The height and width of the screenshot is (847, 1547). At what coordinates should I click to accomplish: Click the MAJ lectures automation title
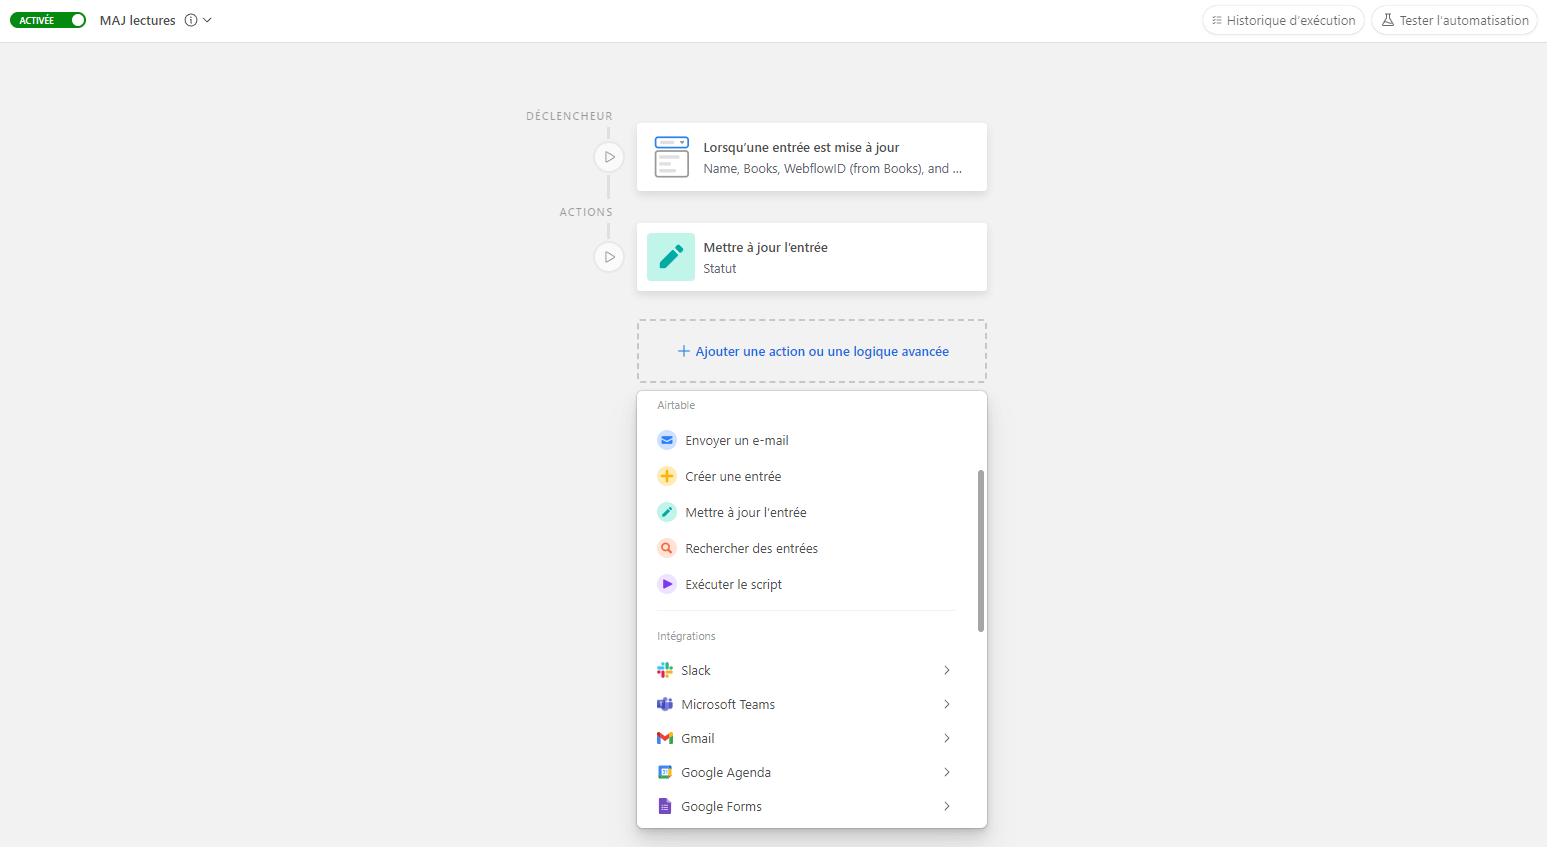pos(138,20)
